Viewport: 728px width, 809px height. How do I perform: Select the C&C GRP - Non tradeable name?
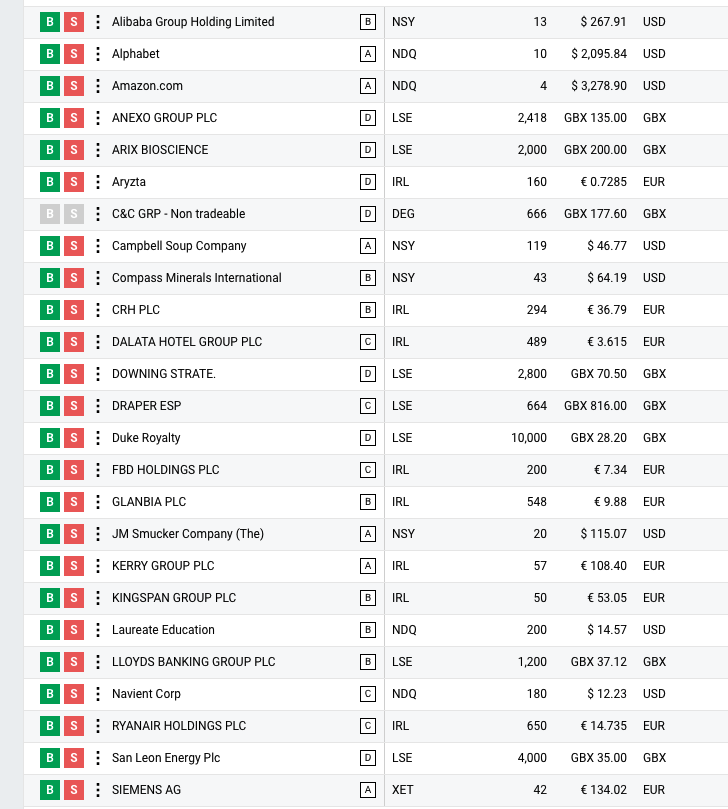[179, 214]
